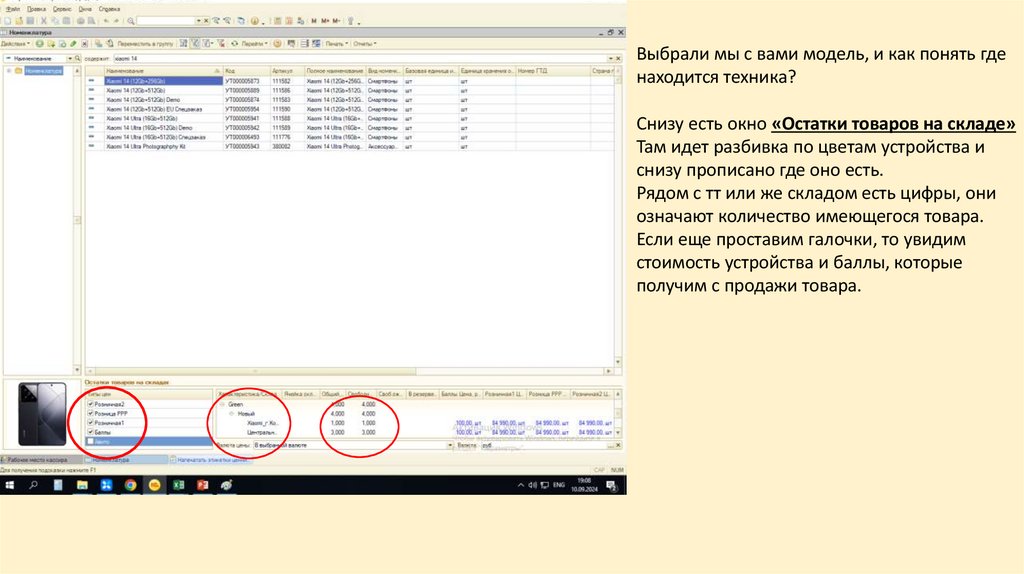Open the Окна menu
Screen dimensions: 1024x574
[85, 9]
